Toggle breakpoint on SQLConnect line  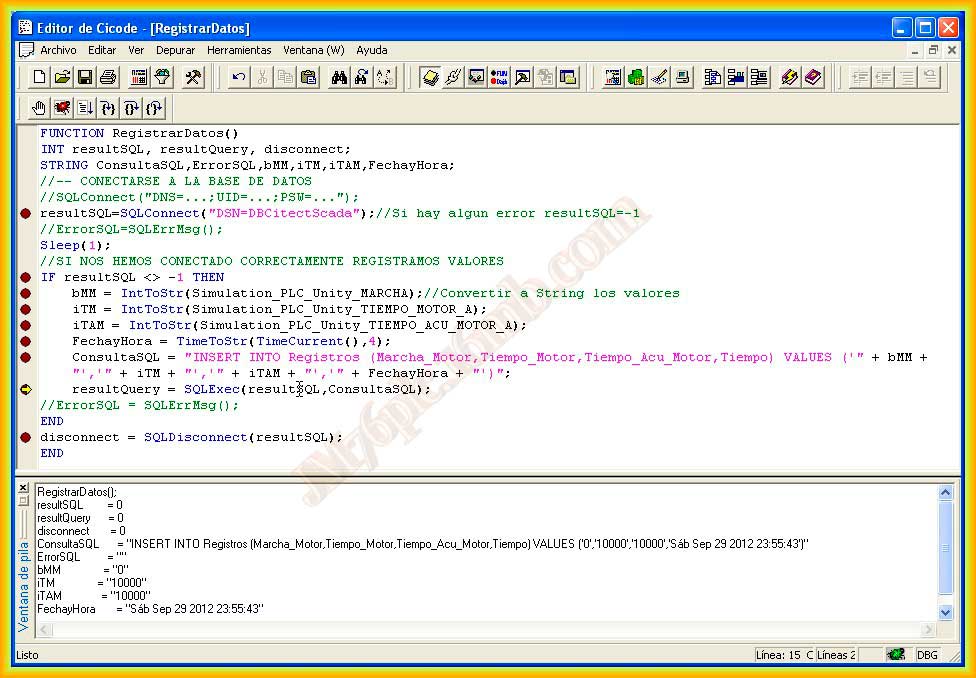[x=26, y=214]
